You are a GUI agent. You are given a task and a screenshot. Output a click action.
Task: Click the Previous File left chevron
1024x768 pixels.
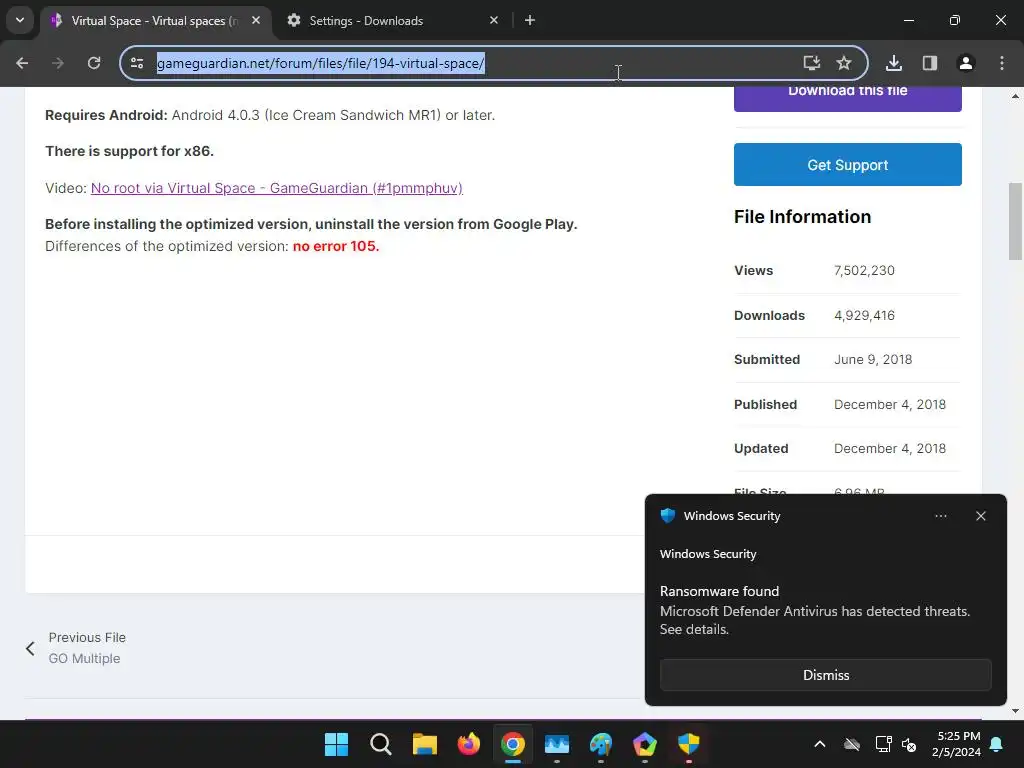(x=30, y=648)
